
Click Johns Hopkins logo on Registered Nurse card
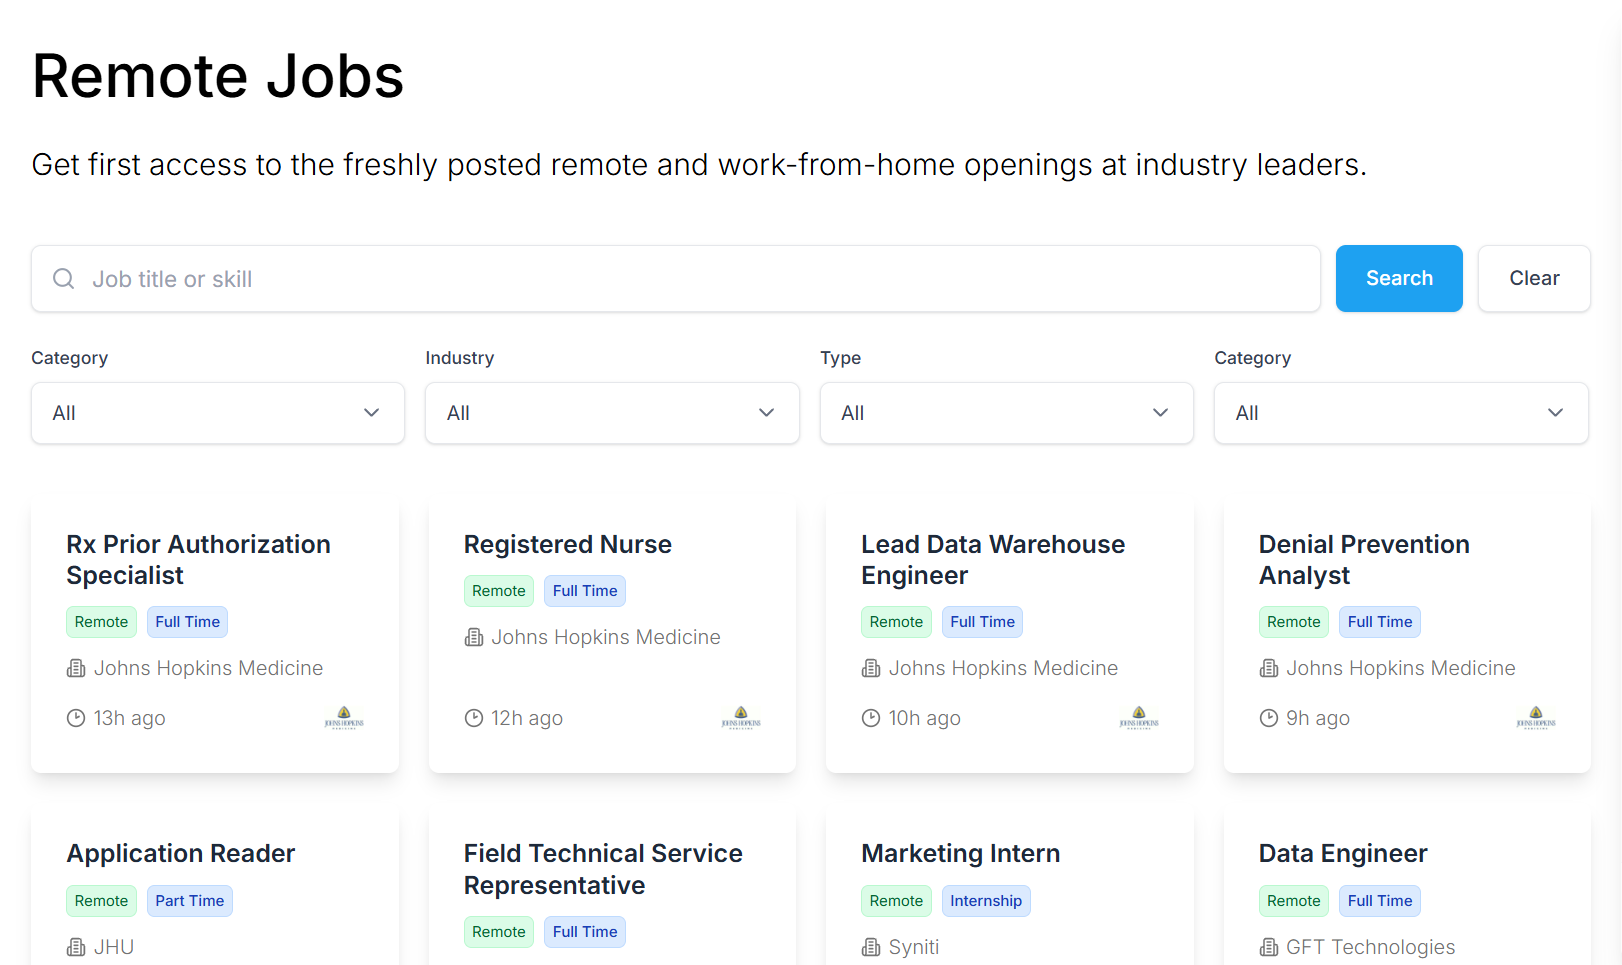tap(741, 718)
